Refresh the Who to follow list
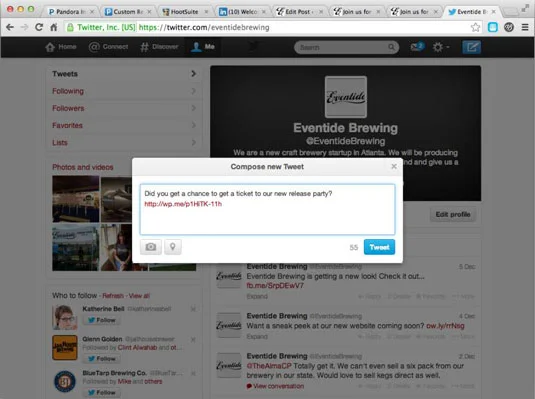The image size is (535, 399). (113, 296)
